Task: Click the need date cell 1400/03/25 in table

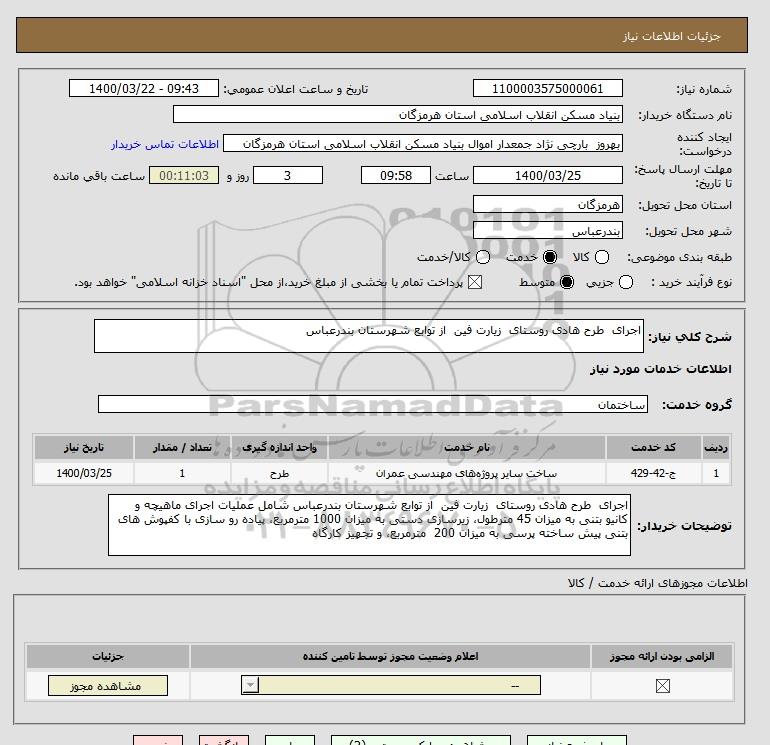Action: [x=84, y=473]
